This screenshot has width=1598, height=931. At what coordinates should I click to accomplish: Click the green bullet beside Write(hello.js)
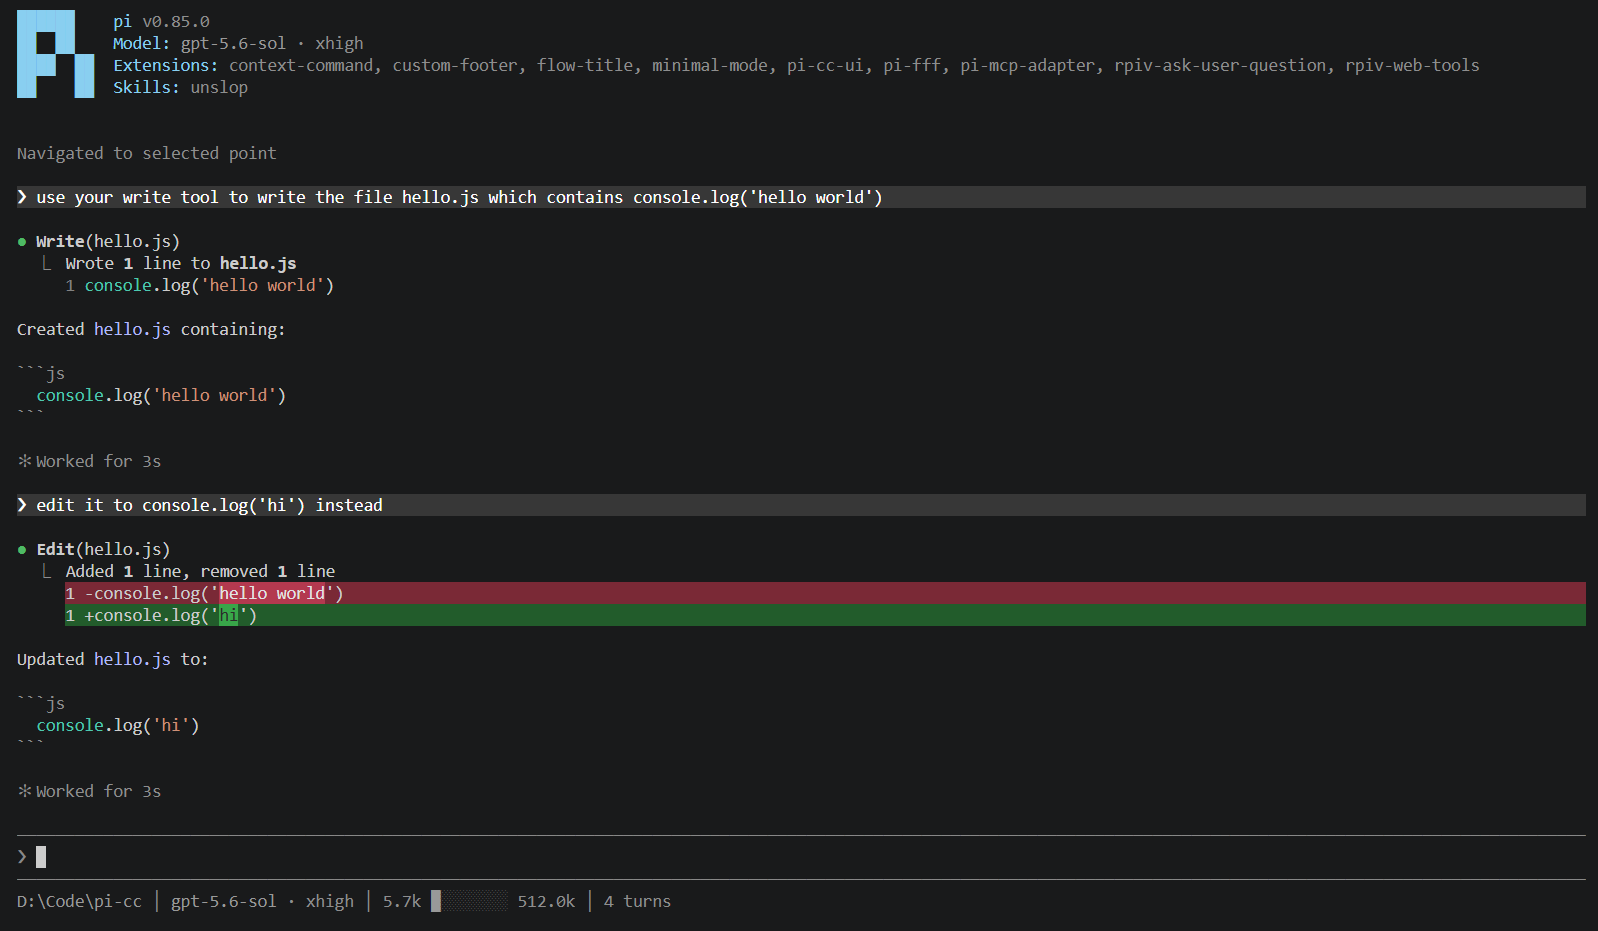pos(22,242)
